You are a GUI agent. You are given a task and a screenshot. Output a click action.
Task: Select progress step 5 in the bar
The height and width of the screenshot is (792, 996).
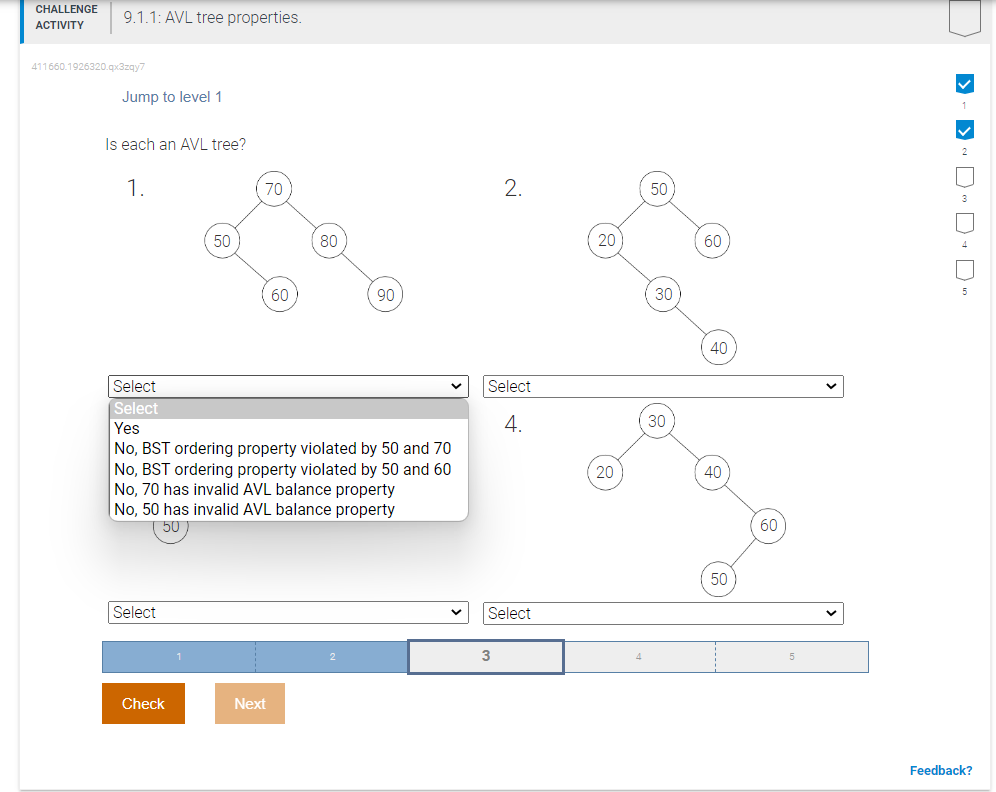[x=791, y=656]
